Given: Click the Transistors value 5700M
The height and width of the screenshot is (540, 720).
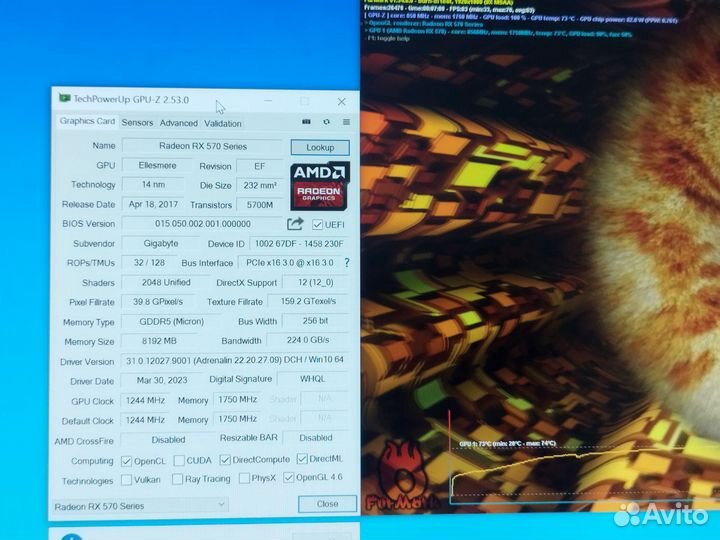Looking at the screenshot, I should [259, 205].
